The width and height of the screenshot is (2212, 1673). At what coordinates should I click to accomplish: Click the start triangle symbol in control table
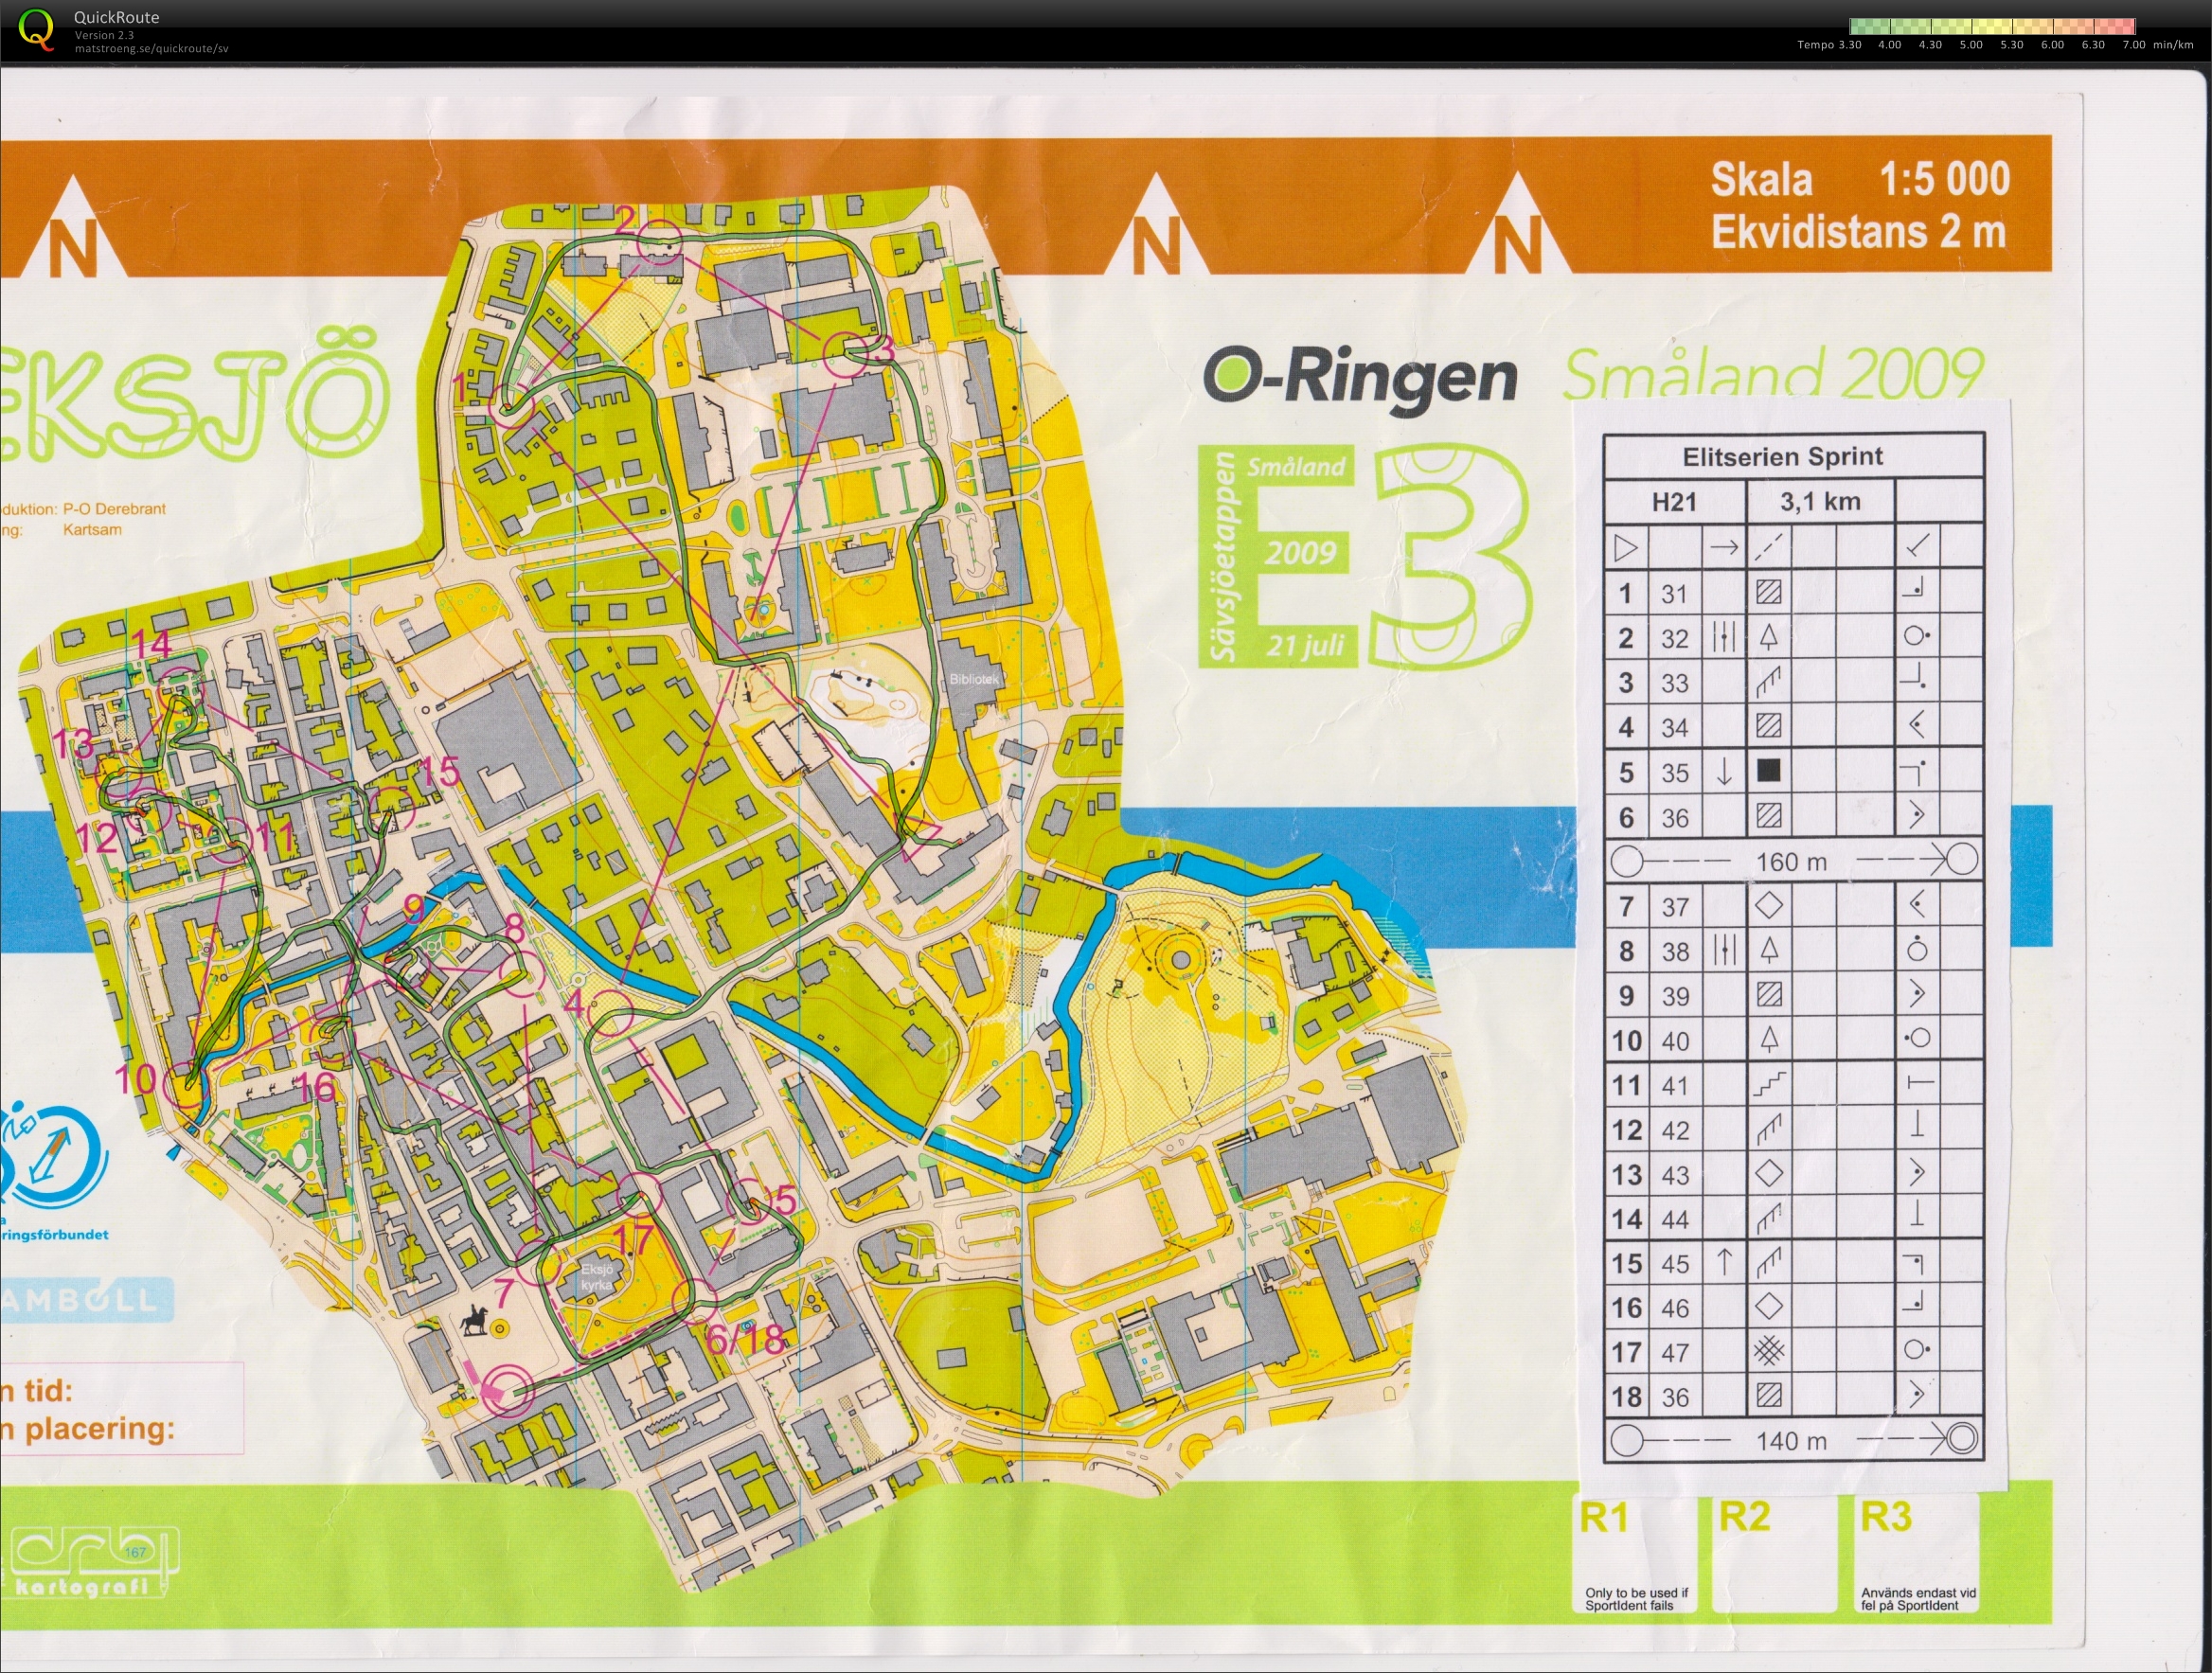(x=1626, y=548)
